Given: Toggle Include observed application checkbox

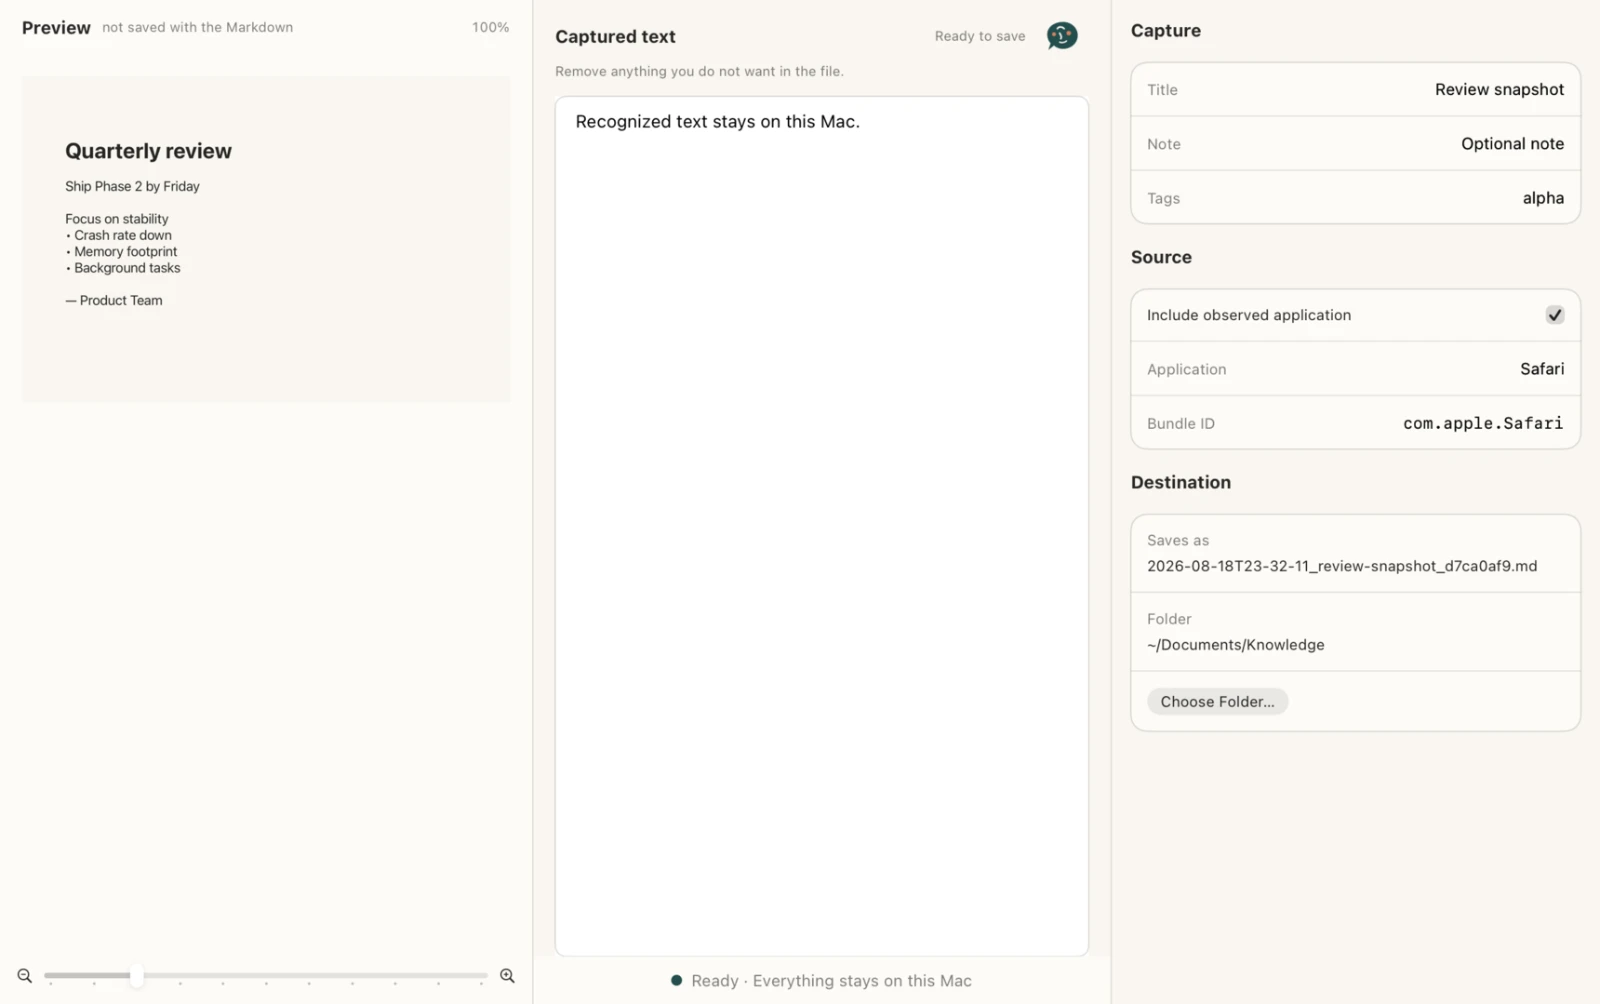Looking at the screenshot, I should coord(1555,315).
